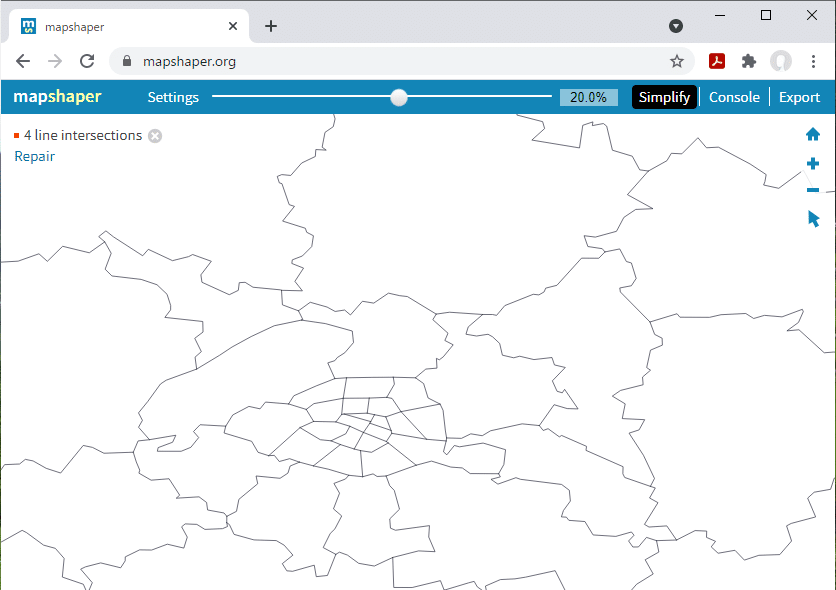Open a new browser tab
Screen dimensions: 836x590
point(271,26)
